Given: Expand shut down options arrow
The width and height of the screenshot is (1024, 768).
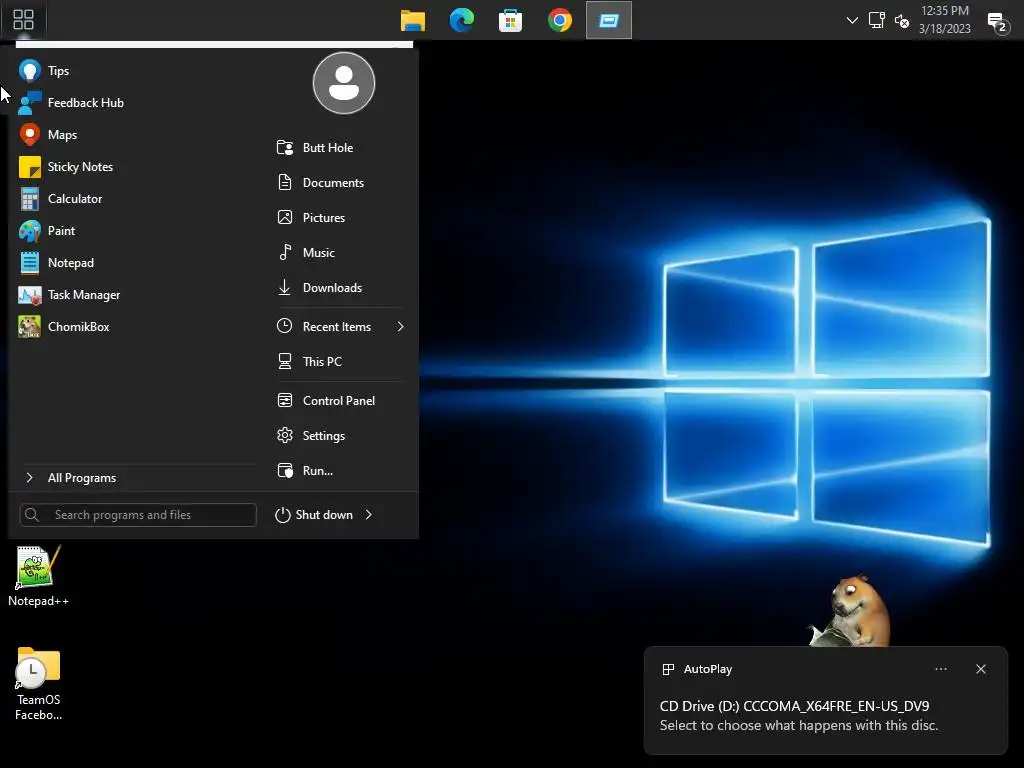Looking at the screenshot, I should click(369, 515).
